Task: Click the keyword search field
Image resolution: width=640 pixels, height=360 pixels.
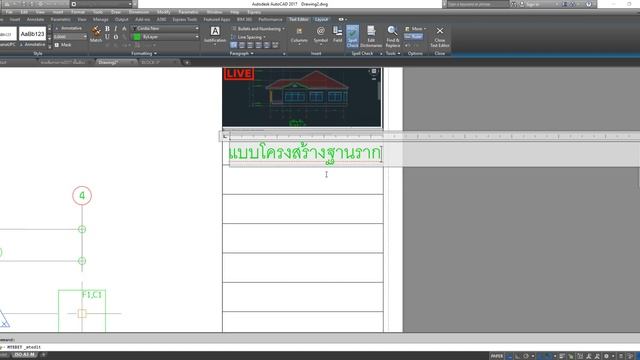Action: 477,4
